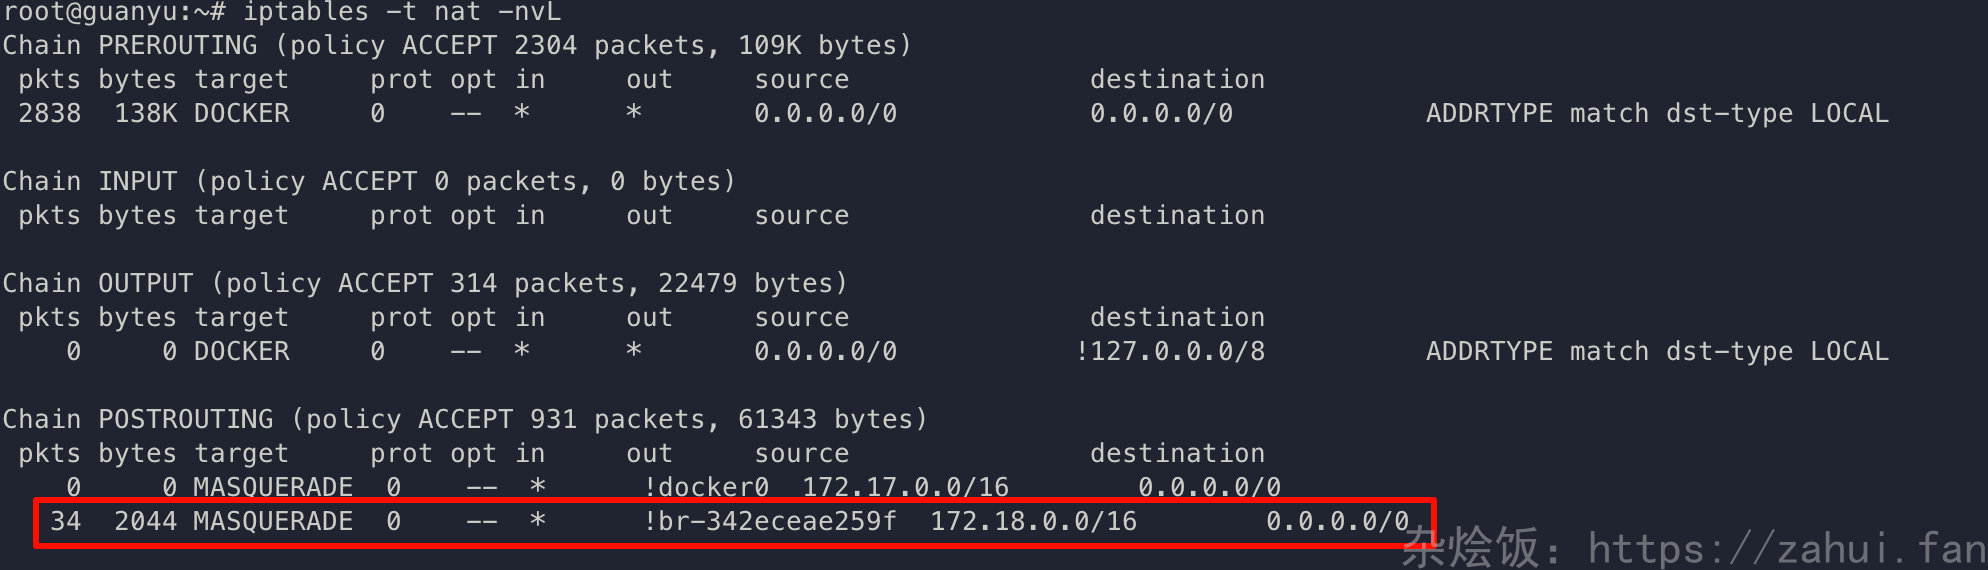Image resolution: width=1988 pixels, height=570 pixels.
Task: Click the 2838 packet count value
Action: [x=50, y=114]
